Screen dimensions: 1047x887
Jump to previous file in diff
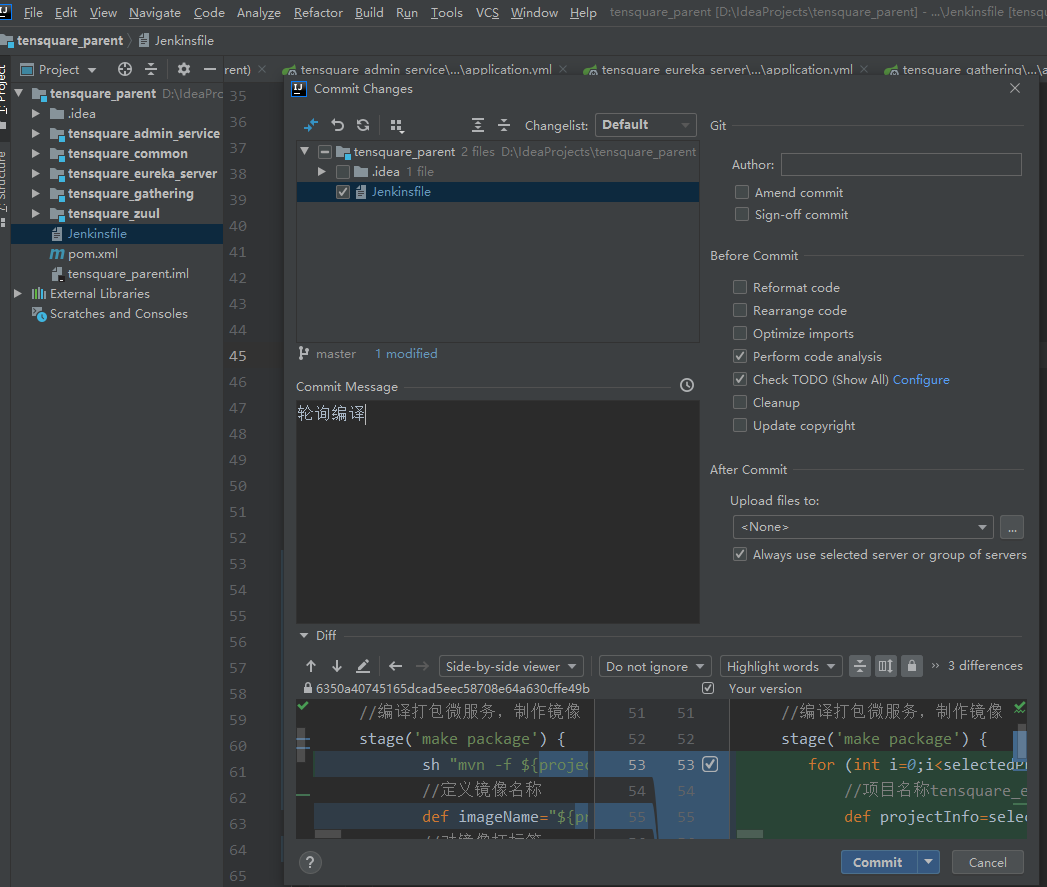tap(395, 666)
